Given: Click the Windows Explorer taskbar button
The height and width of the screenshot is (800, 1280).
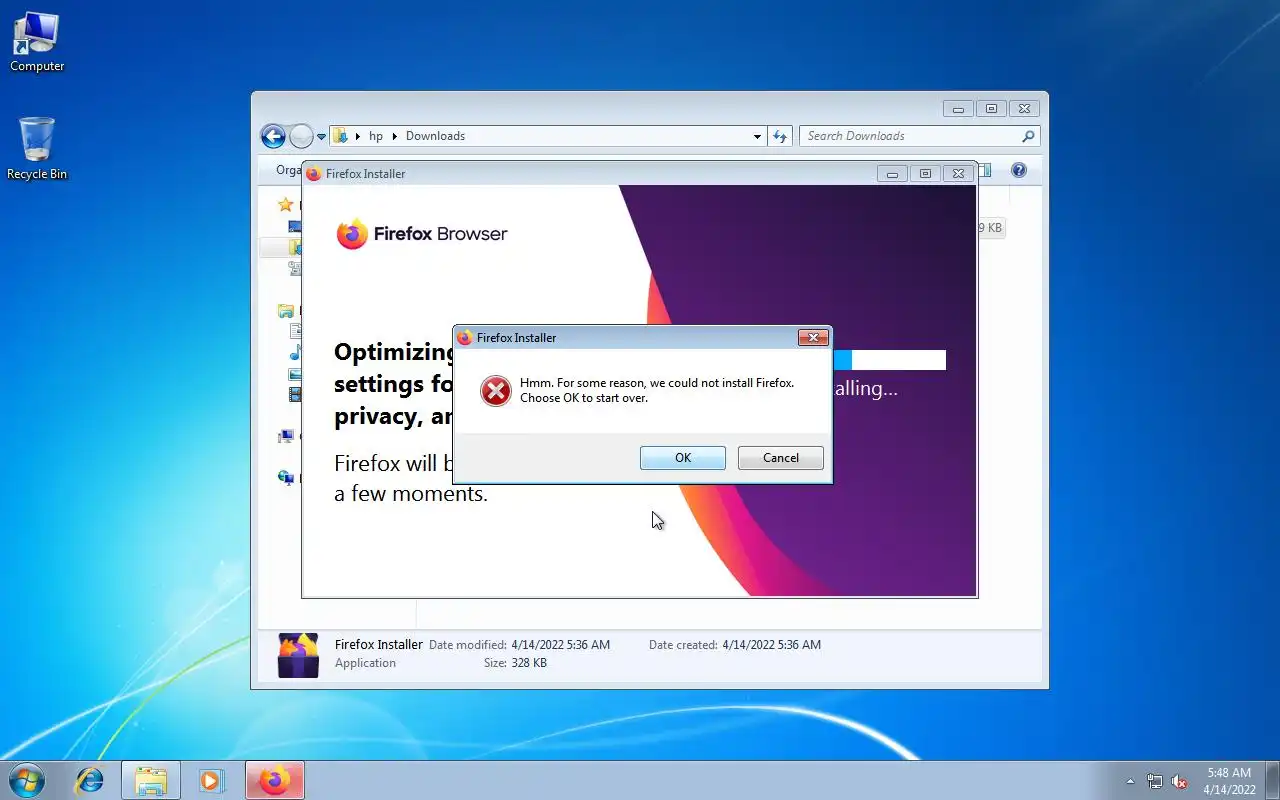Looking at the screenshot, I should [151, 780].
